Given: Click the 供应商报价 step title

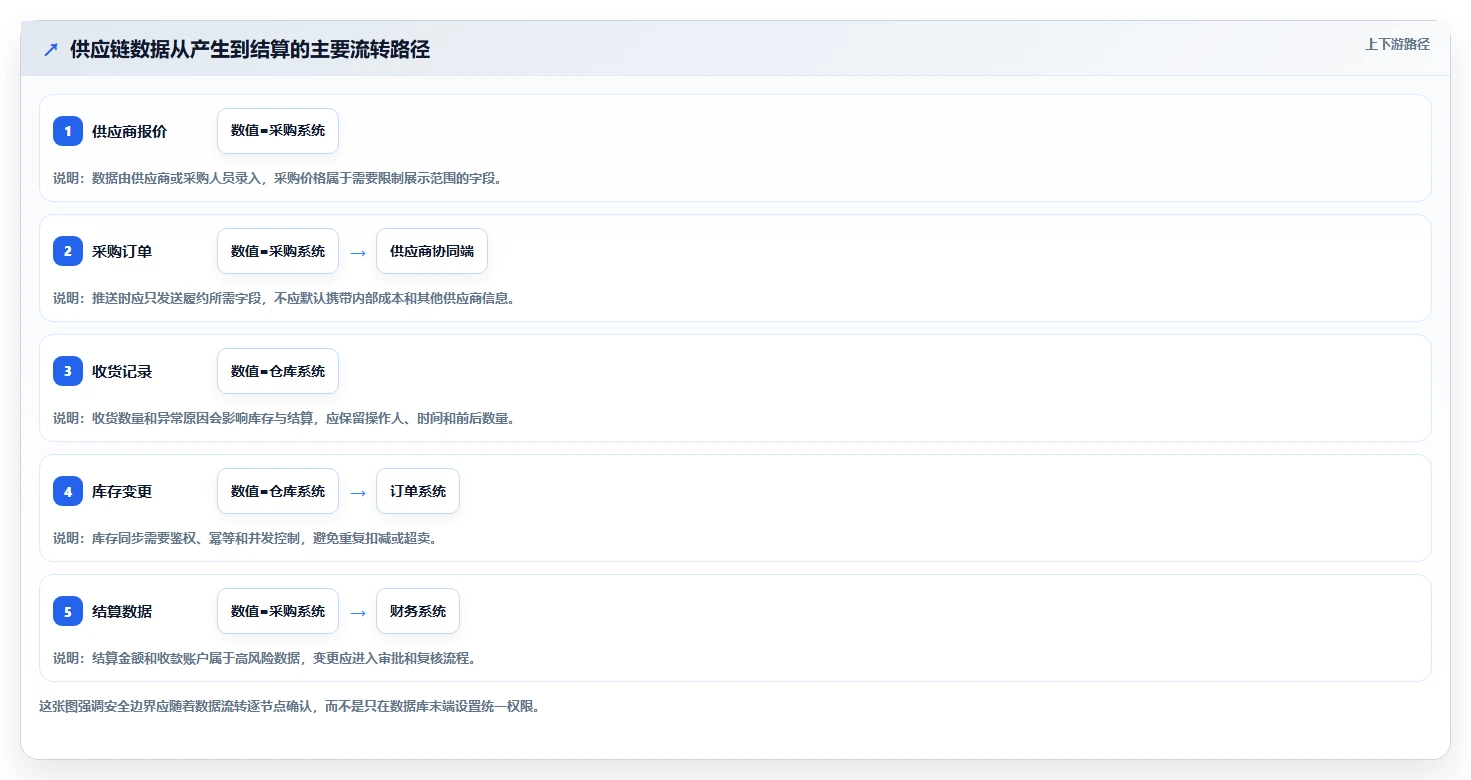Looking at the screenshot, I should (130, 131).
